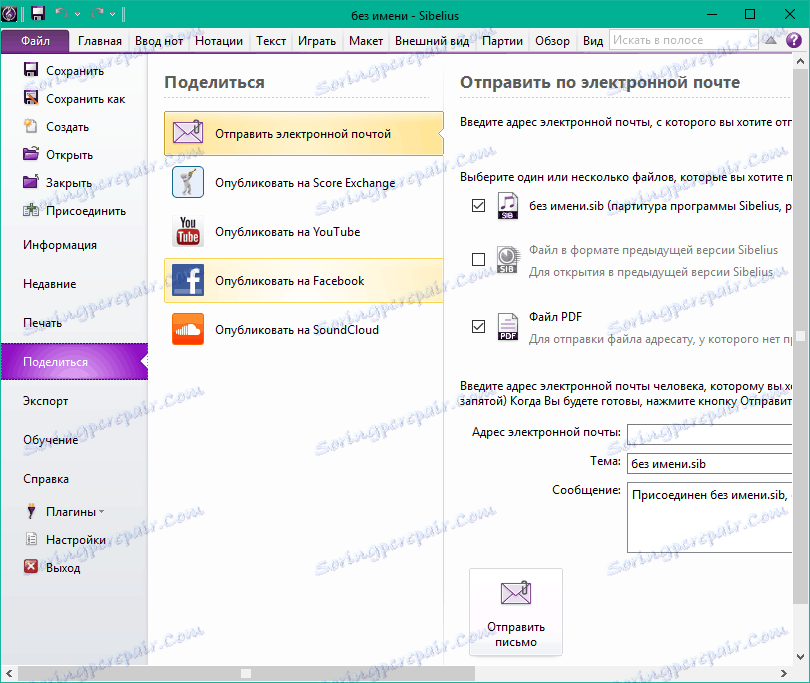
Task: Click the save floppy icon in title bar
Action: [x=38, y=13]
